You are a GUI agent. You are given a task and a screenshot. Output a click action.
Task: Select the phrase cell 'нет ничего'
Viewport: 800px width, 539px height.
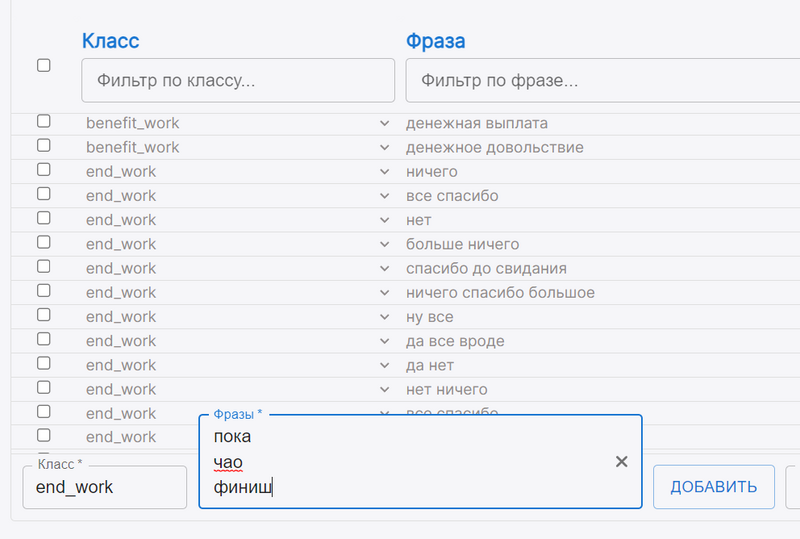[447, 389]
